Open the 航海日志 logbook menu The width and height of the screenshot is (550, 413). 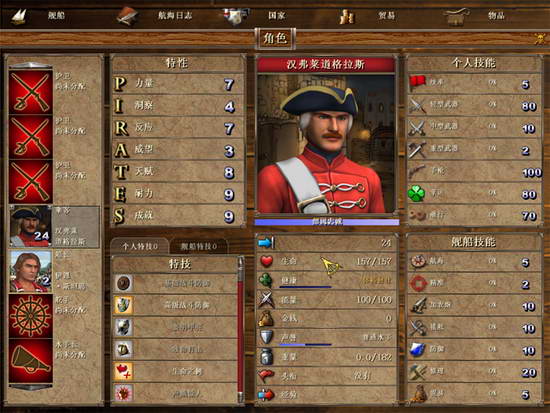click(x=154, y=15)
